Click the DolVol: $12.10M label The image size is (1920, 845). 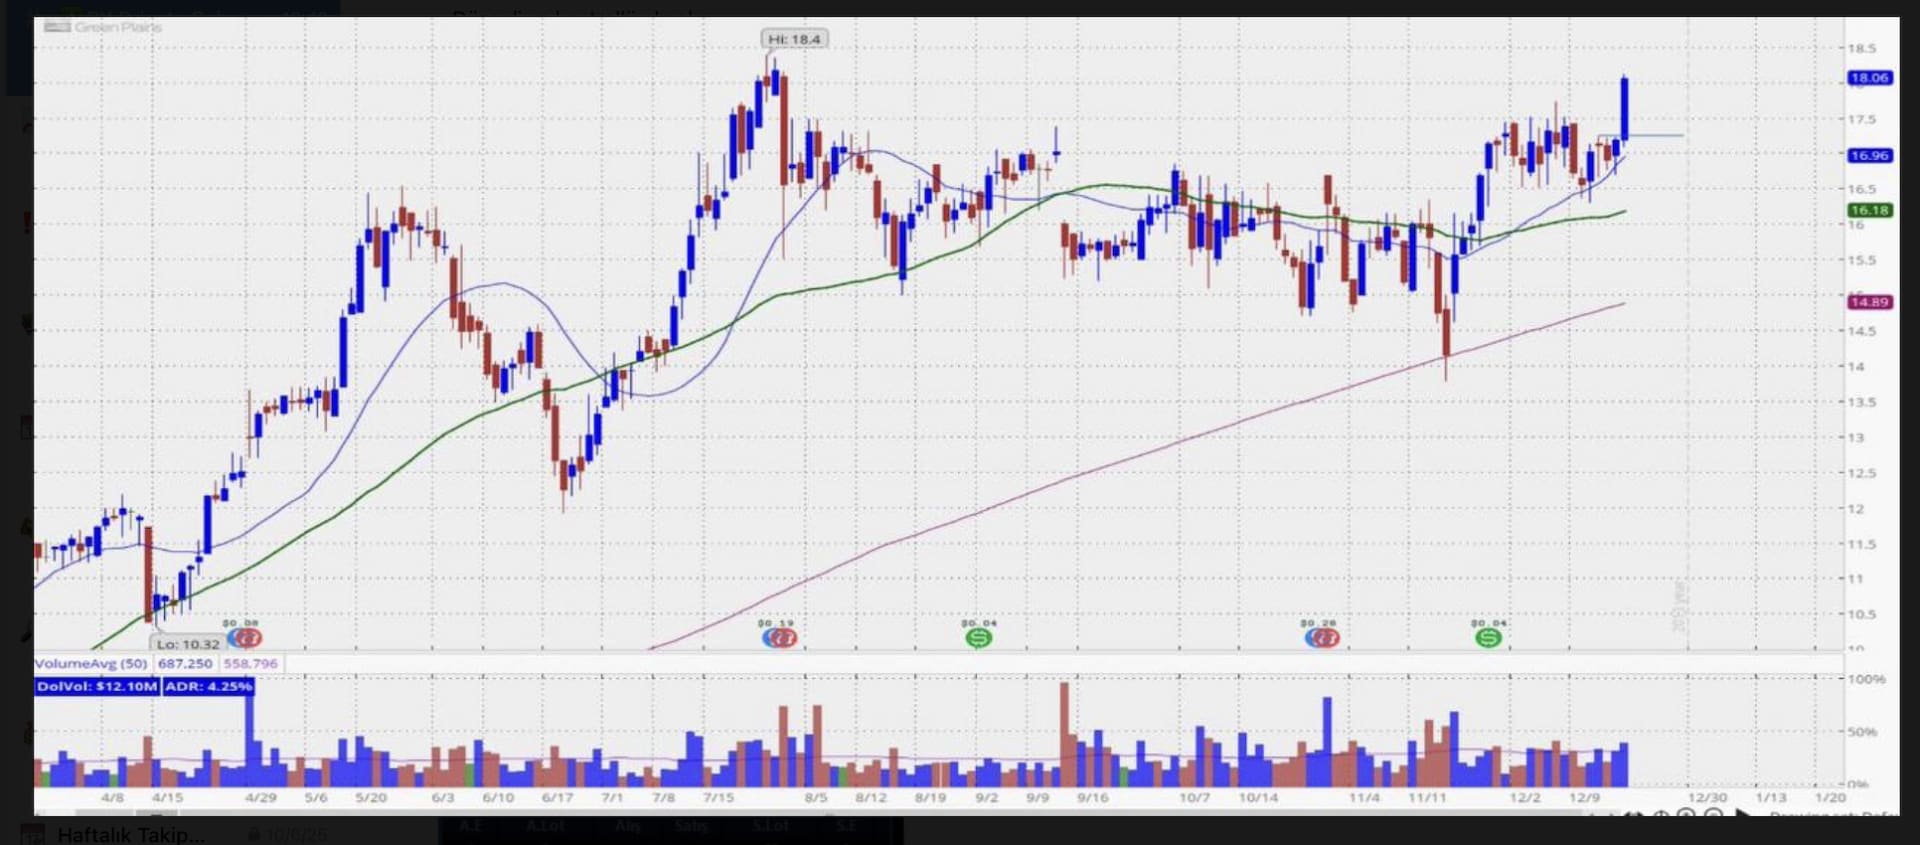97,686
